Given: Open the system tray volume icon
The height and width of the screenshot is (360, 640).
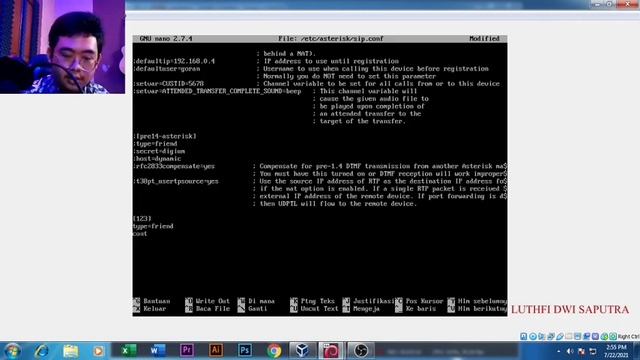Looking at the screenshot, I should [570, 351].
